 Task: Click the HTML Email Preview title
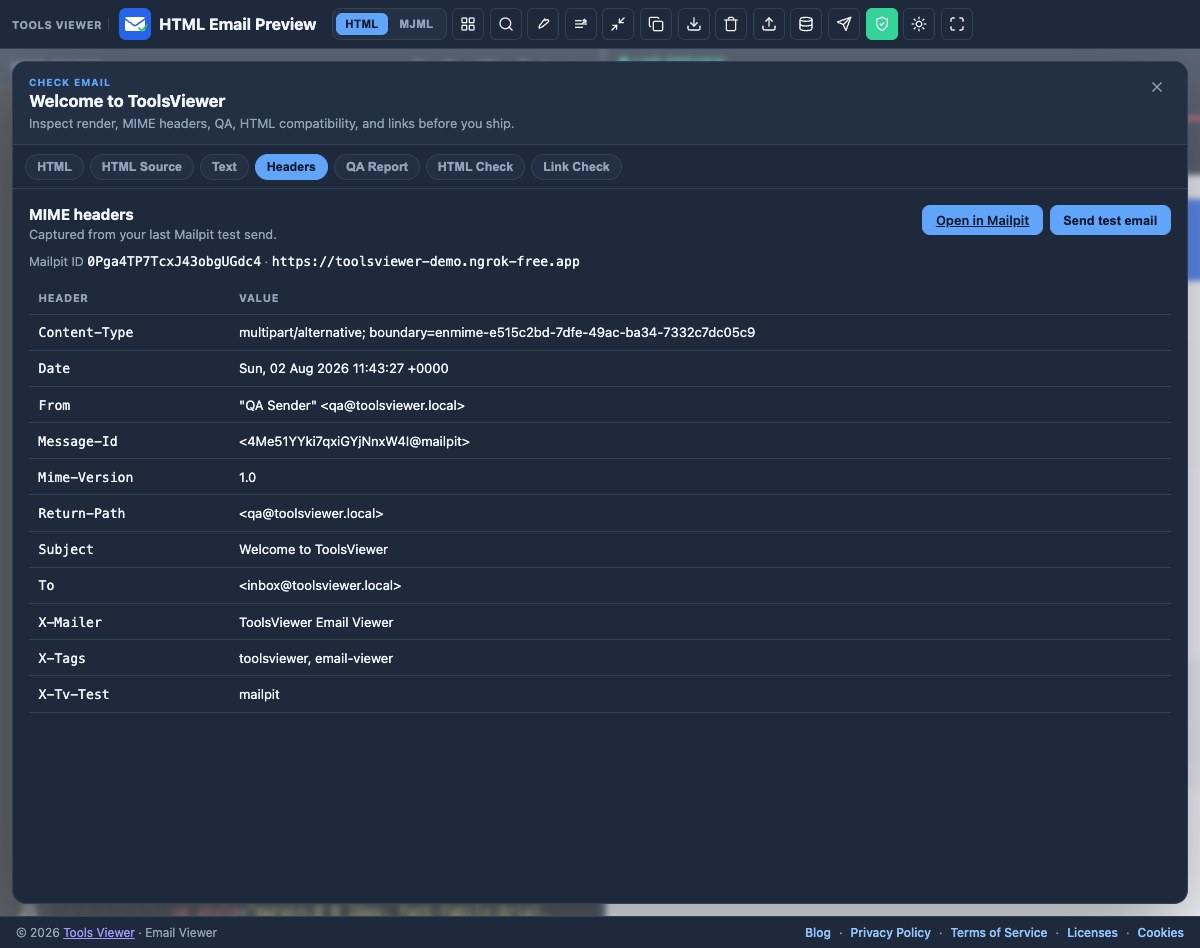coord(238,24)
